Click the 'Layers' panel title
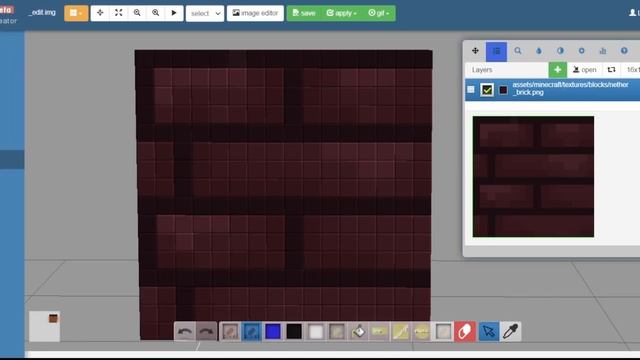This screenshot has height=360, width=640. pyautogui.click(x=482, y=70)
